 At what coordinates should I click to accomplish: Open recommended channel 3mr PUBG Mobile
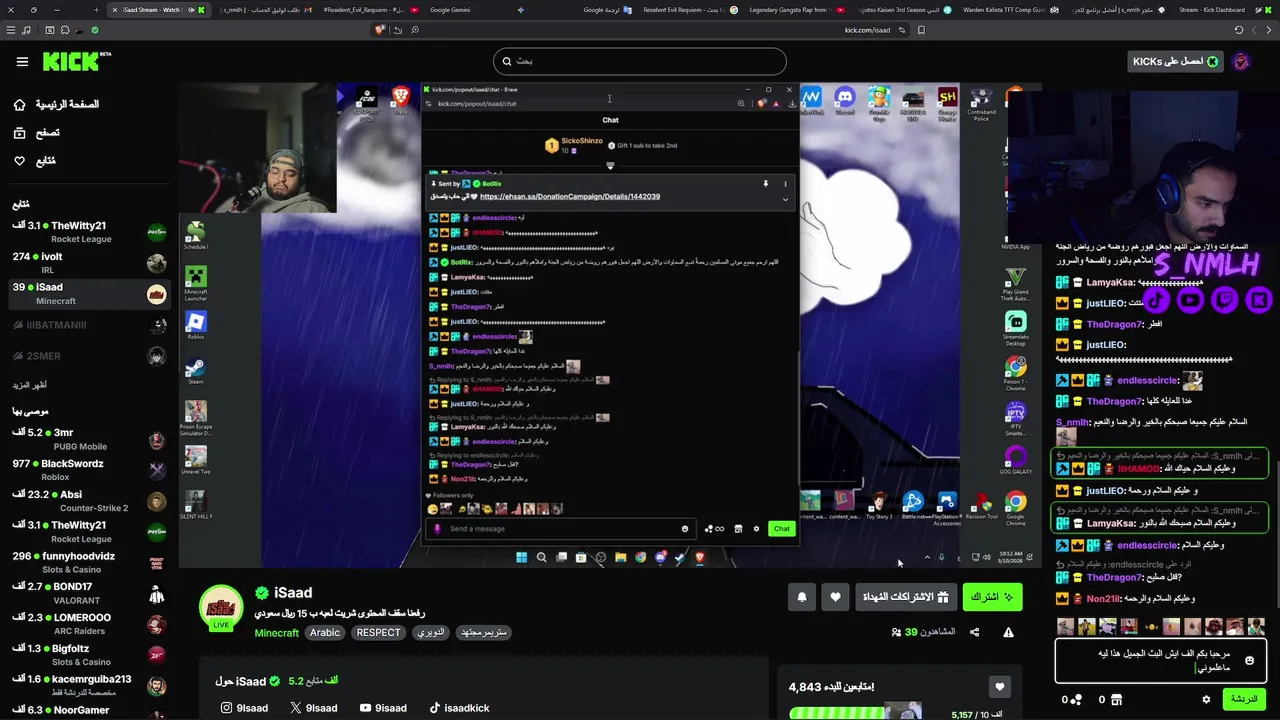tap(89, 439)
